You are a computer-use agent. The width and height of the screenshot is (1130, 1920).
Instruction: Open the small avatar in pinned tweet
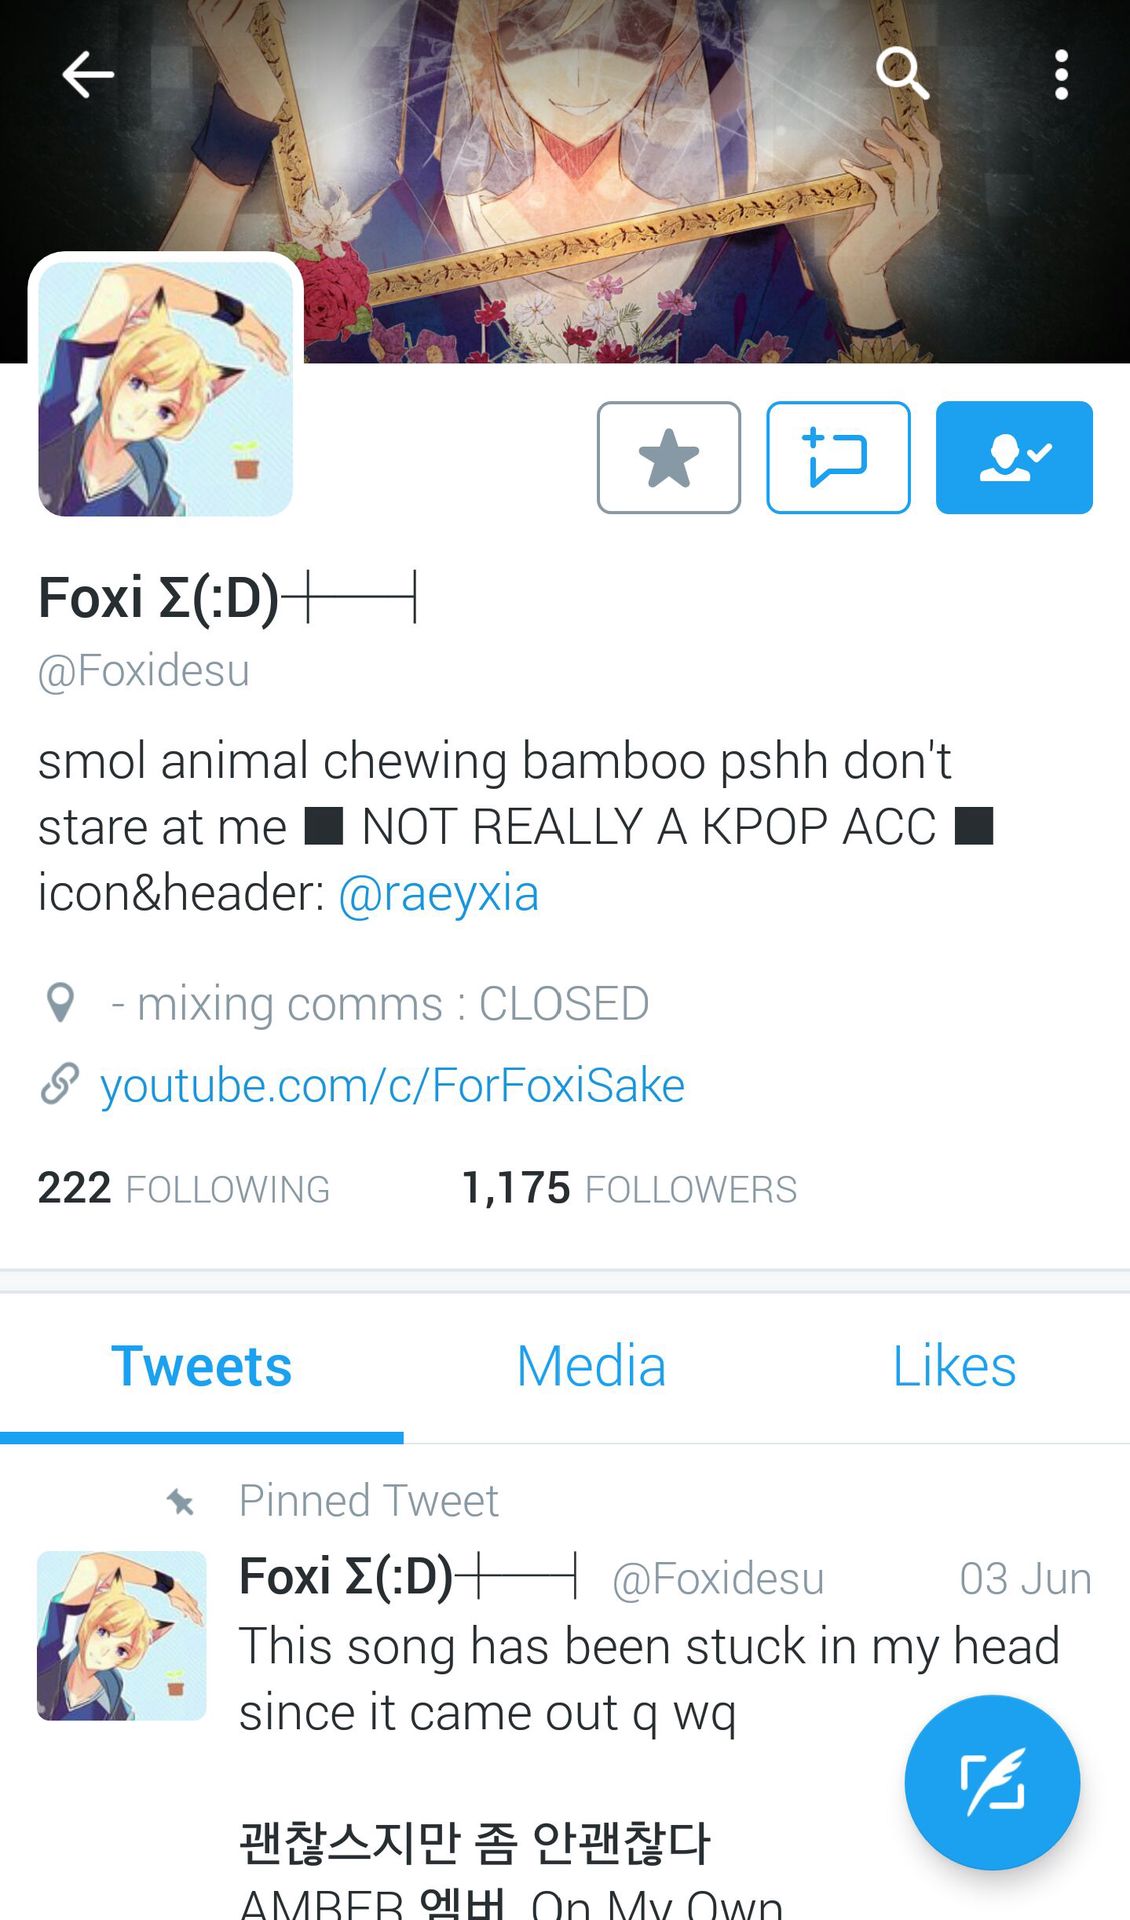122,1636
